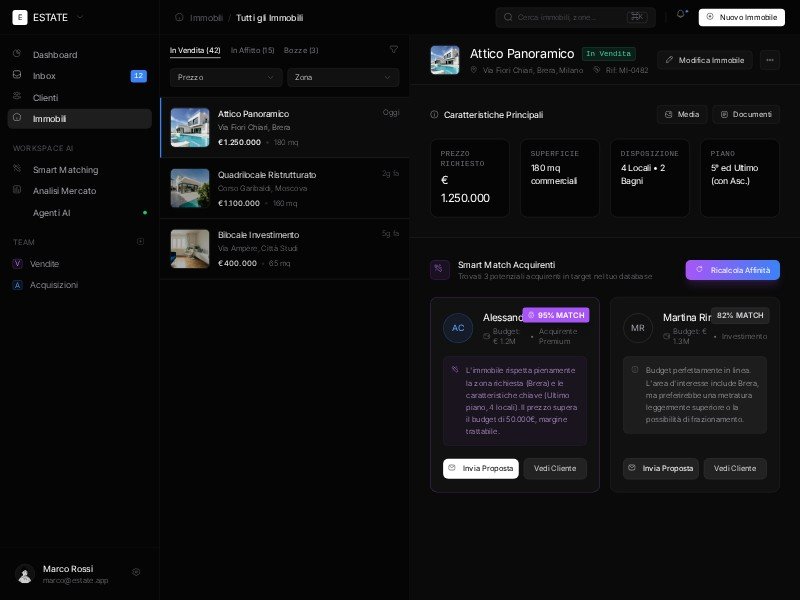Switch to the In Affitto tab
This screenshot has width=800, height=600.
tap(252, 50)
